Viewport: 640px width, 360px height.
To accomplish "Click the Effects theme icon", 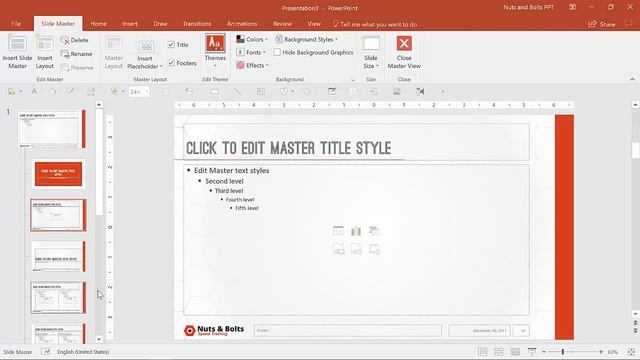I will point(240,65).
